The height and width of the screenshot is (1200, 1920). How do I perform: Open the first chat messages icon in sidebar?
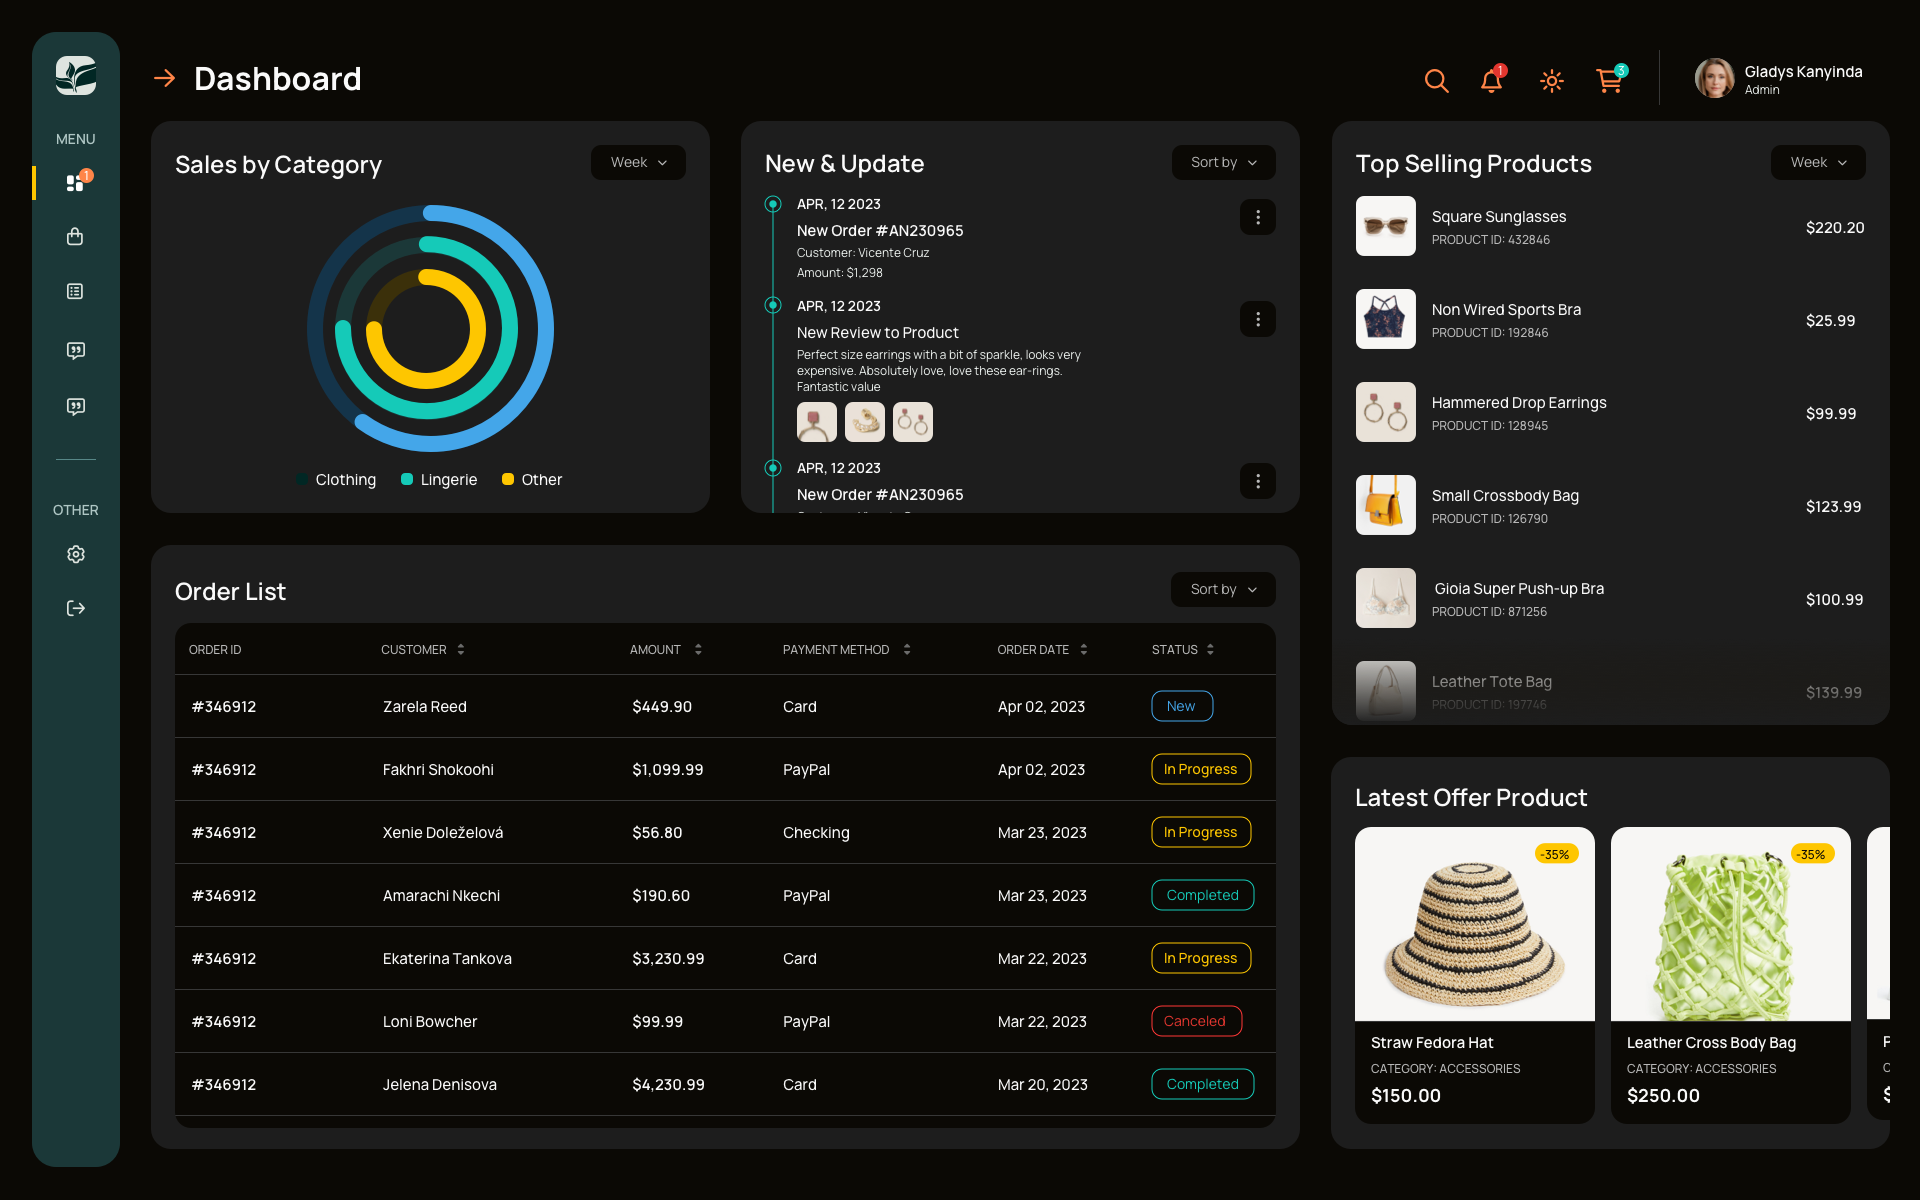tap(75, 350)
